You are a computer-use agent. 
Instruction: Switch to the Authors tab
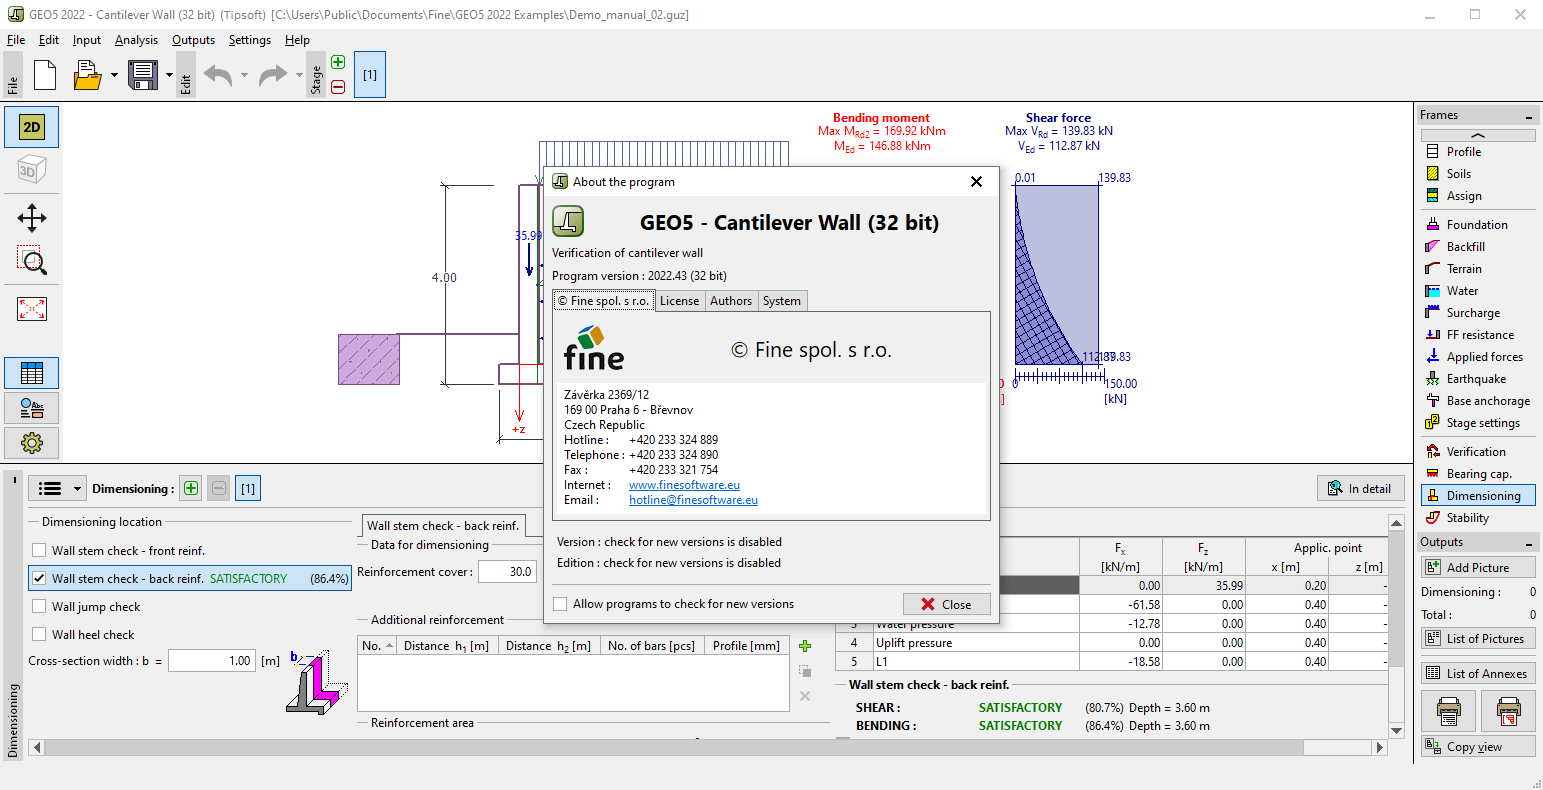[x=731, y=301]
